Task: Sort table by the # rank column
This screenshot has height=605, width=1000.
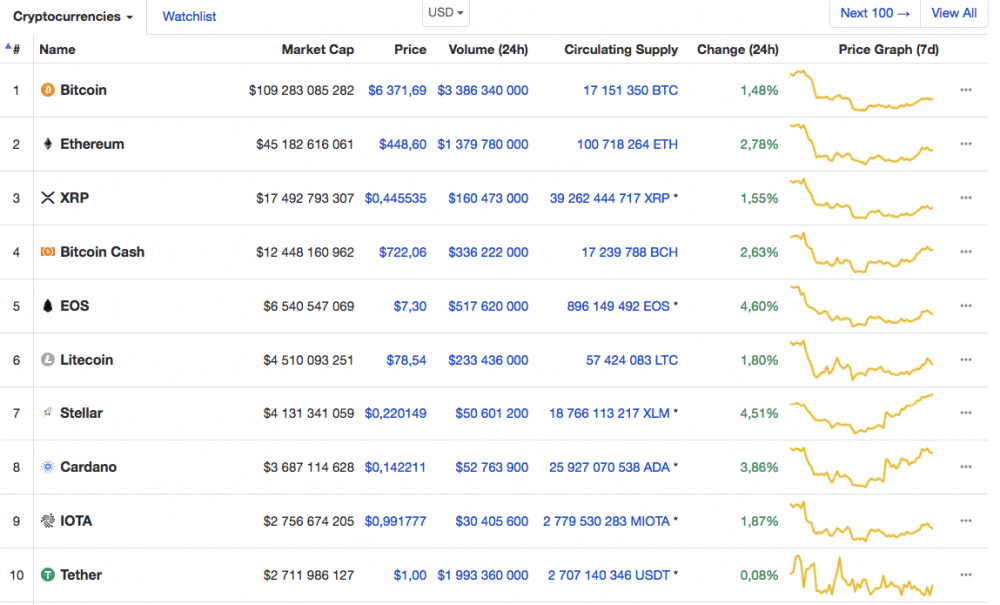Action: point(14,49)
